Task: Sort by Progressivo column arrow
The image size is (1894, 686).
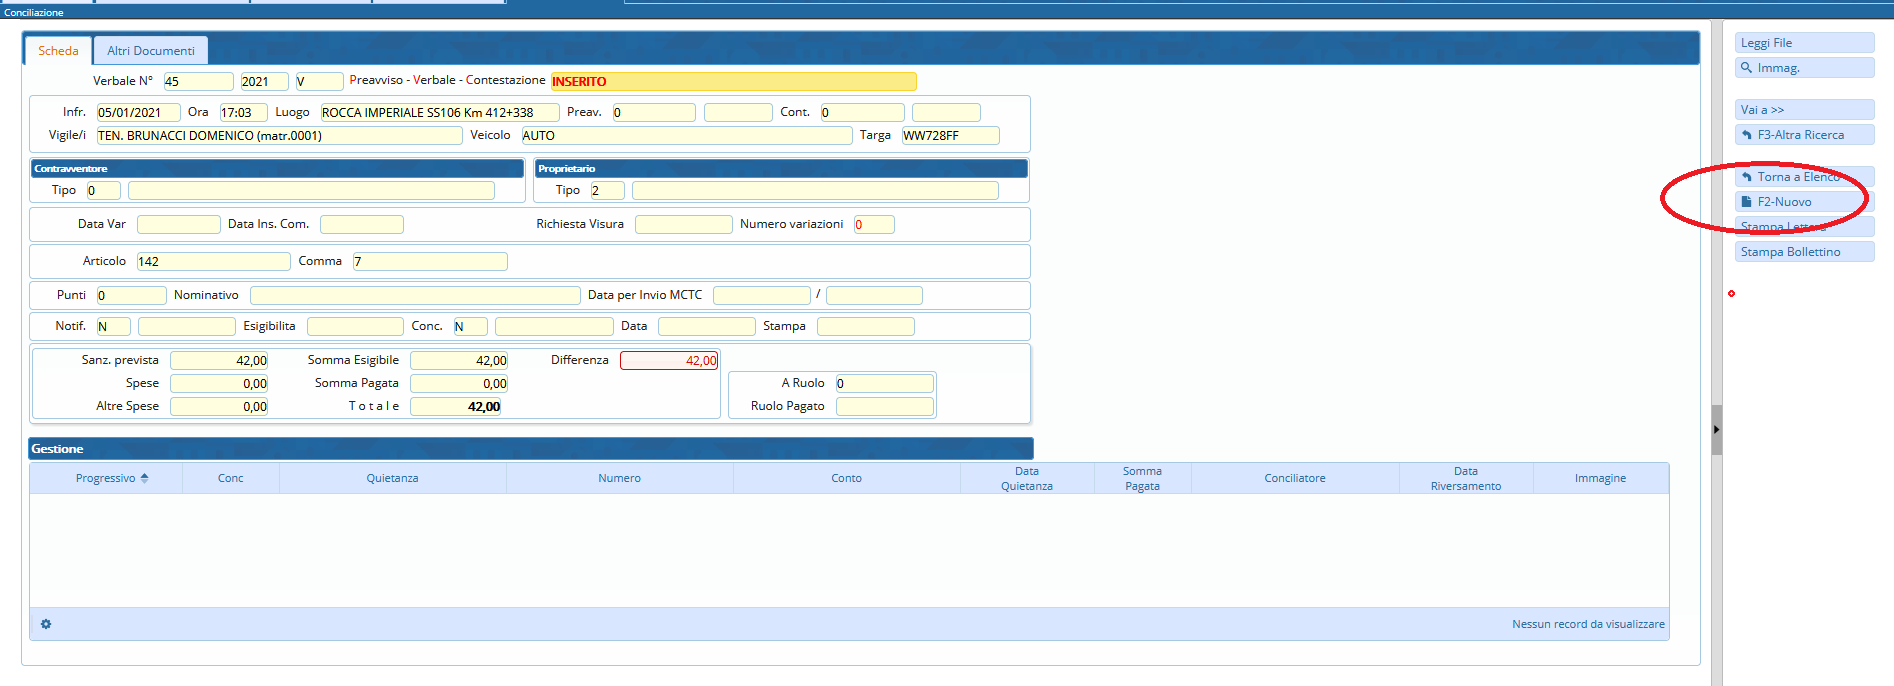Action: (x=144, y=479)
